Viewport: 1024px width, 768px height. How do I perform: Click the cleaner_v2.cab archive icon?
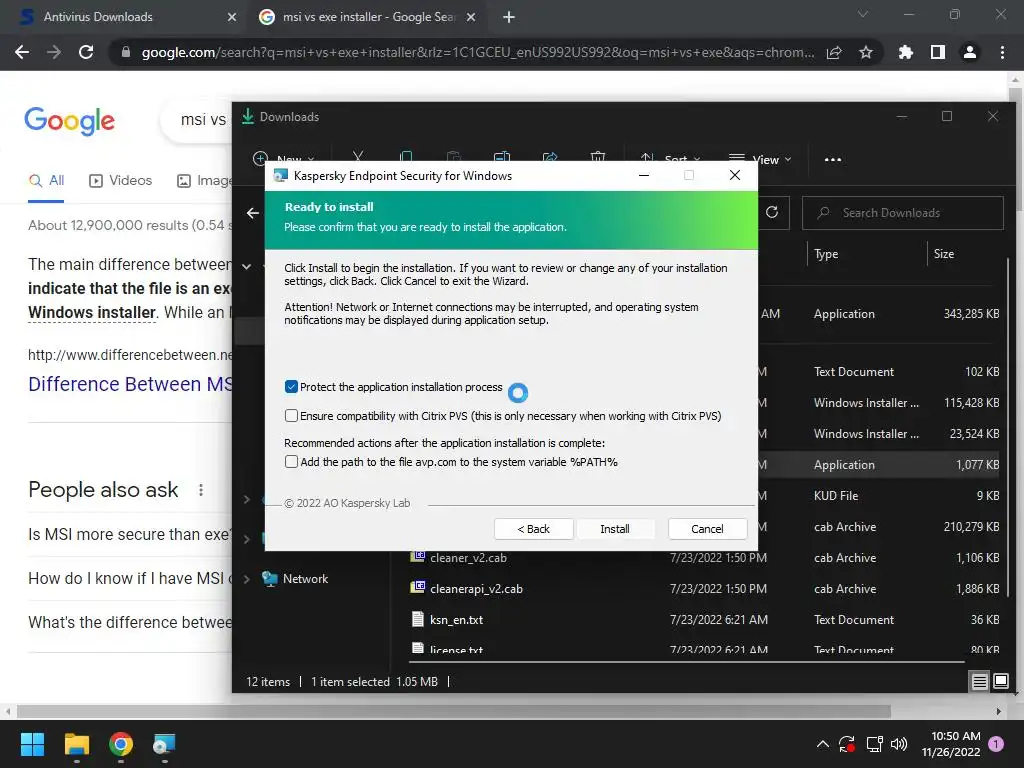point(418,557)
